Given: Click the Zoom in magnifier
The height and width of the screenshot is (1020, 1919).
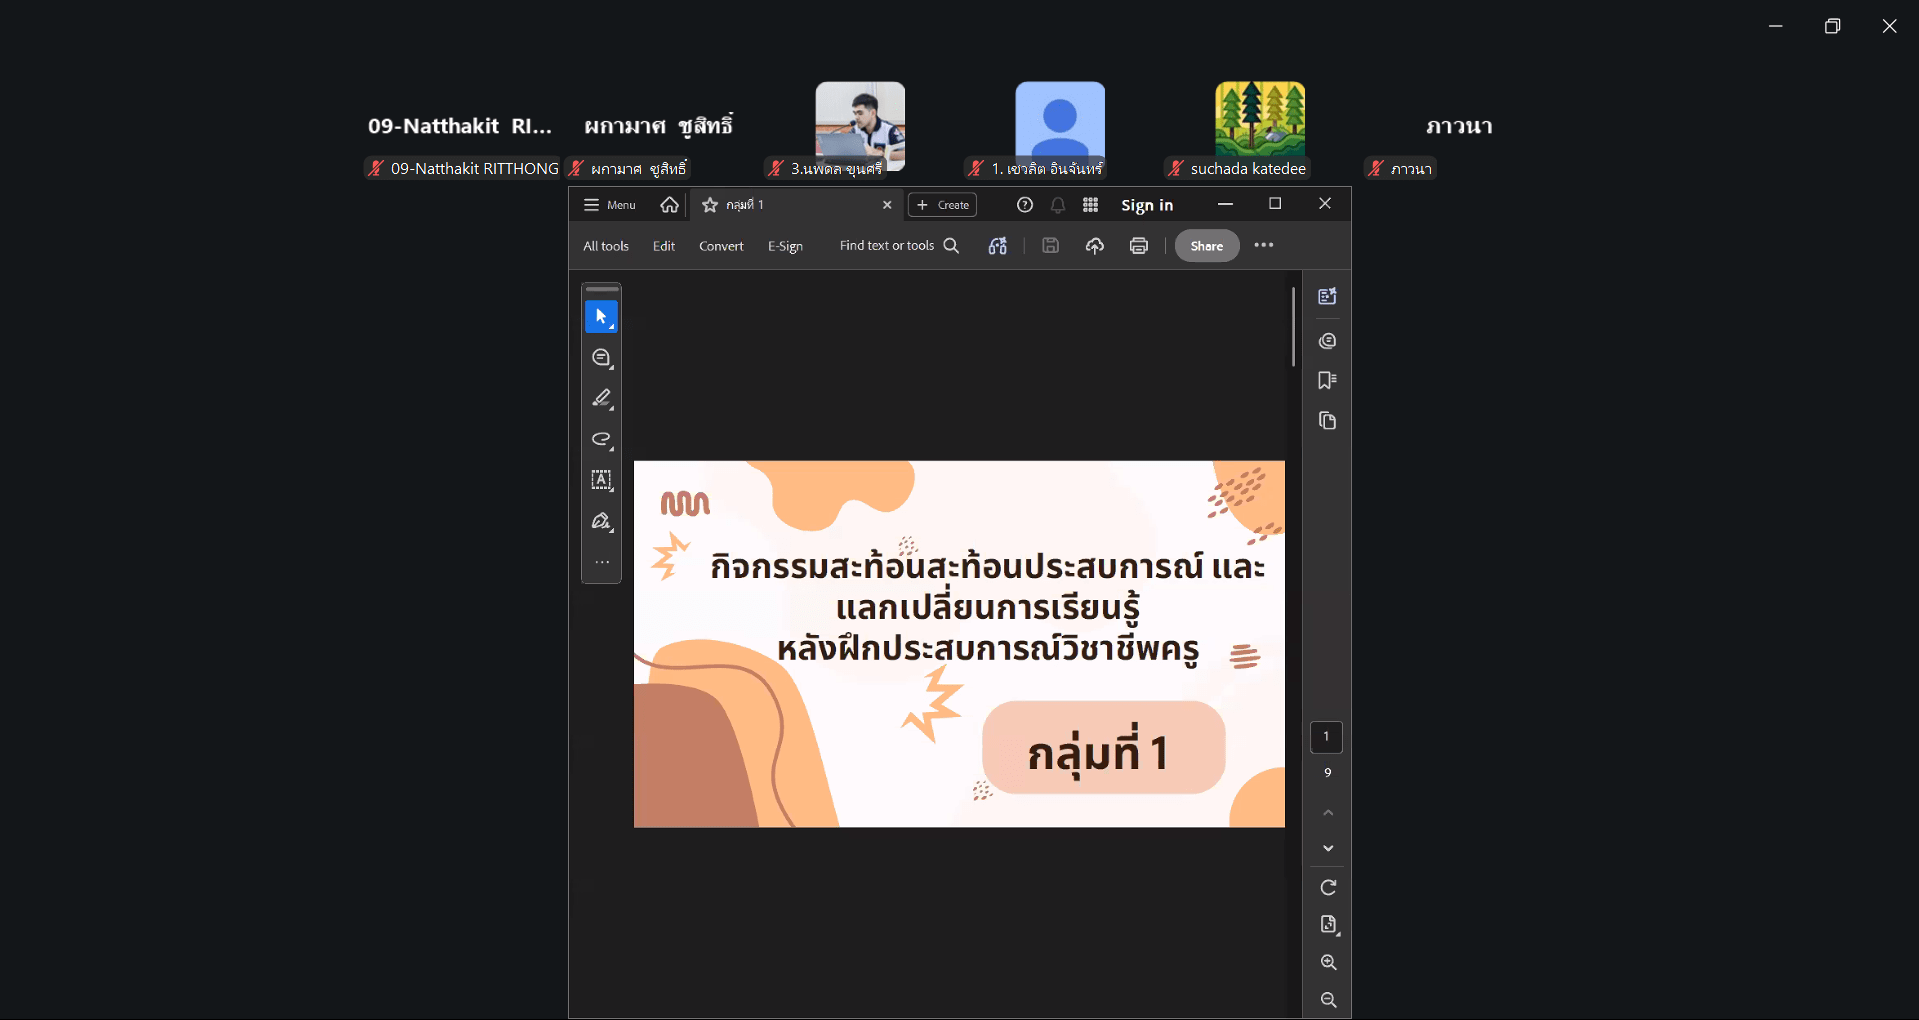Looking at the screenshot, I should coord(1328,962).
